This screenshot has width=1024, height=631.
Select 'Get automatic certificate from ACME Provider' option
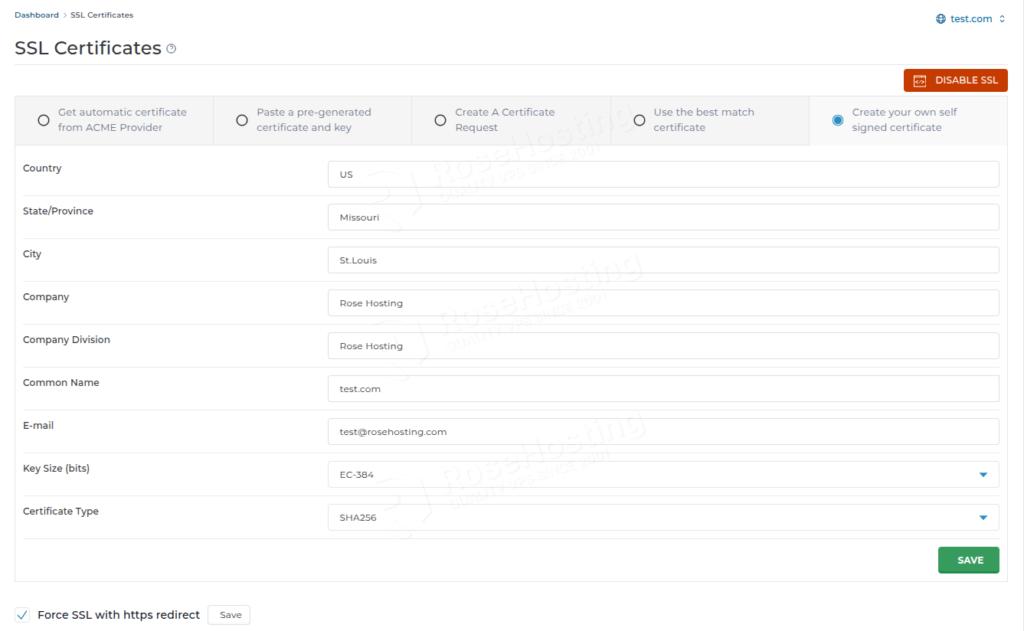pos(43,120)
